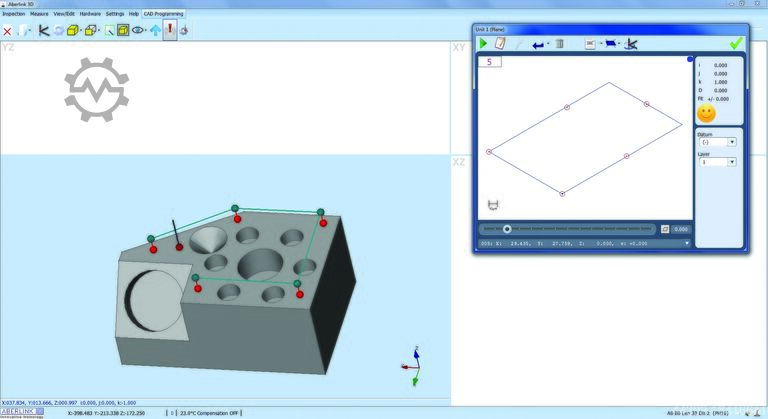Screen dimensions: 768x419
Task: Click the 0.000 value field beside slider
Action: pyautogui.click(x=680, y=229)
